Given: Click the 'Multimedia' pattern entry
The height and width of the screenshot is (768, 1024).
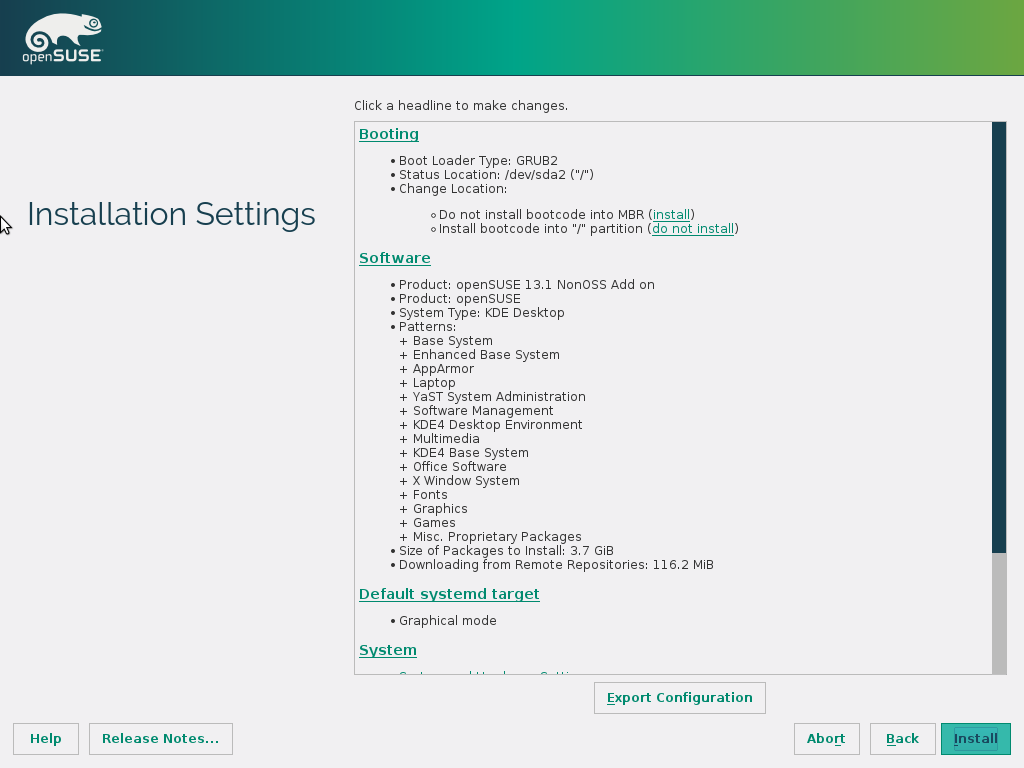Looking at the screenshot, I should click(x=446, y=439).
